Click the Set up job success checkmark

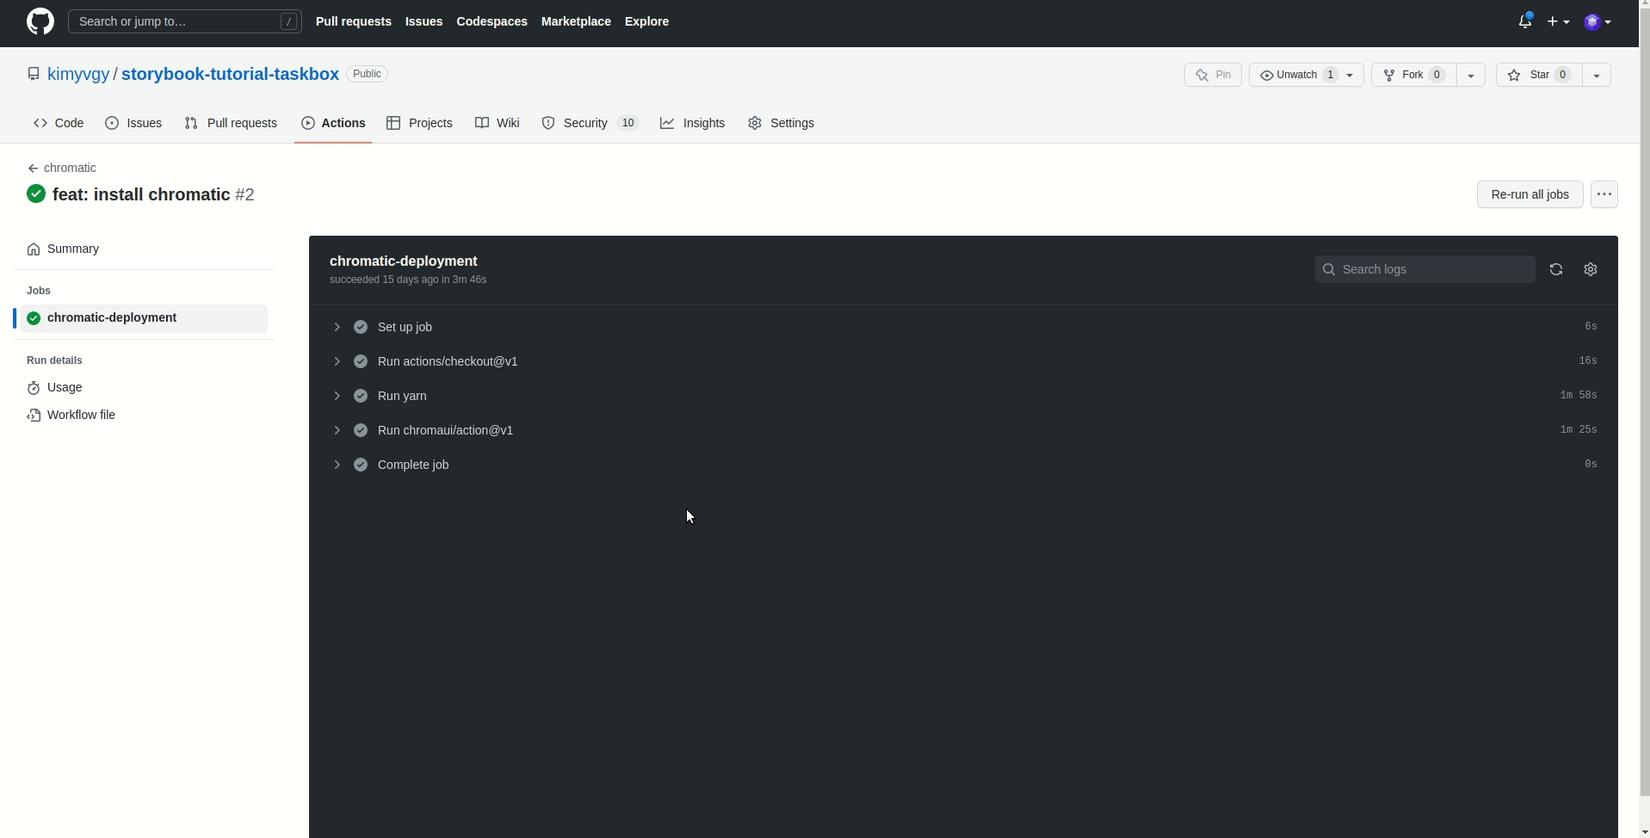tap(361, 327)
